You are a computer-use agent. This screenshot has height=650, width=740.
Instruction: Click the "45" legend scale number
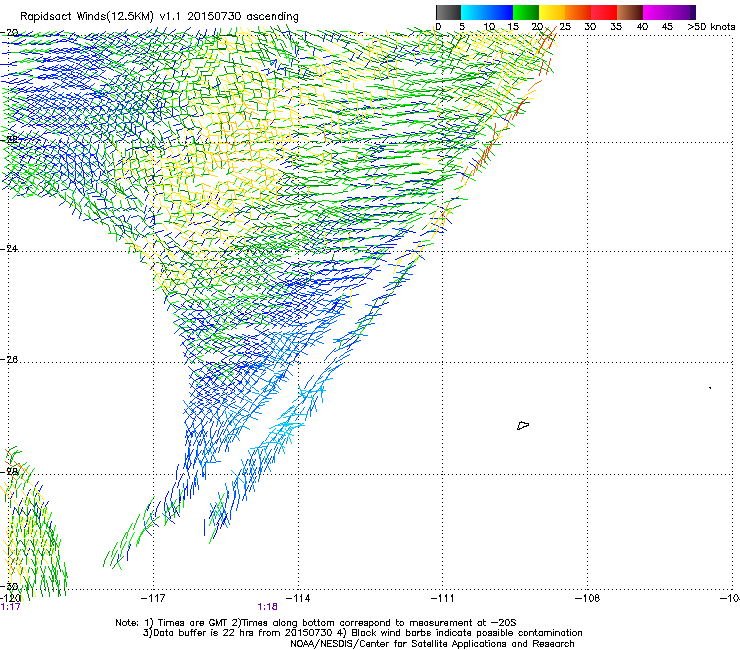pos(667,27)
